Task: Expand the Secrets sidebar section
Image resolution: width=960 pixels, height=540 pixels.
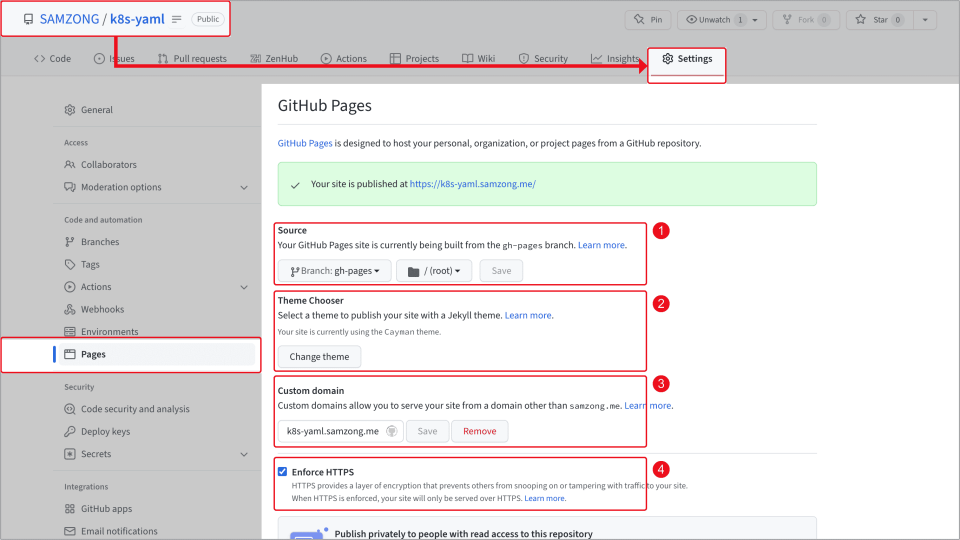Action: 244,455
